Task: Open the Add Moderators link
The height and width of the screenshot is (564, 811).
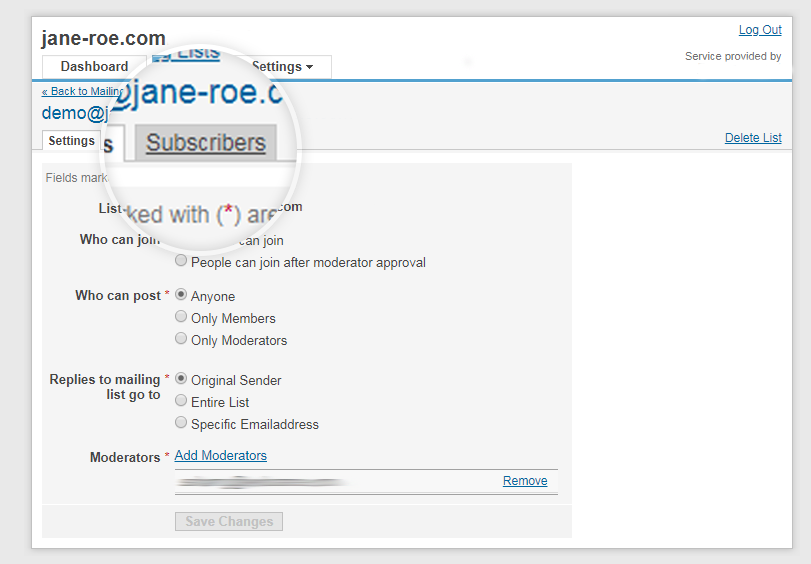Action: click(x=220, y=456)
